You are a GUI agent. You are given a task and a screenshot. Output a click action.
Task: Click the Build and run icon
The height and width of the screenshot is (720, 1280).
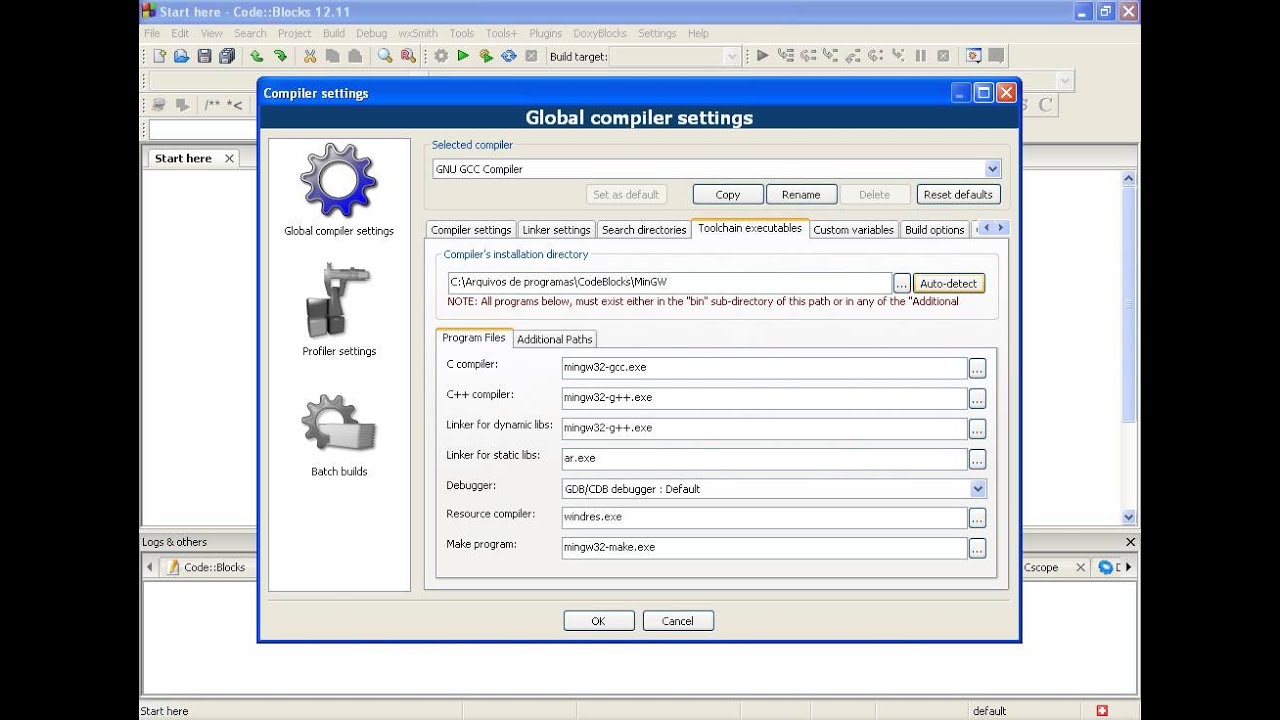click(x=486, y=56)
